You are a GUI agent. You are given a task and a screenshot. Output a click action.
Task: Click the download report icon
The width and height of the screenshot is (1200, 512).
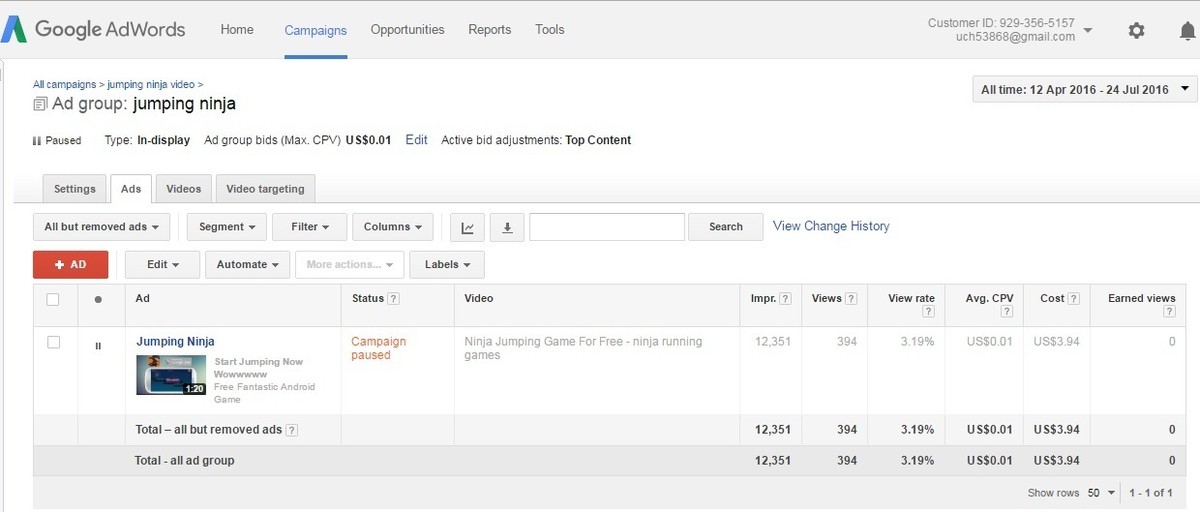pyautogui.click(x=507, y=227)
